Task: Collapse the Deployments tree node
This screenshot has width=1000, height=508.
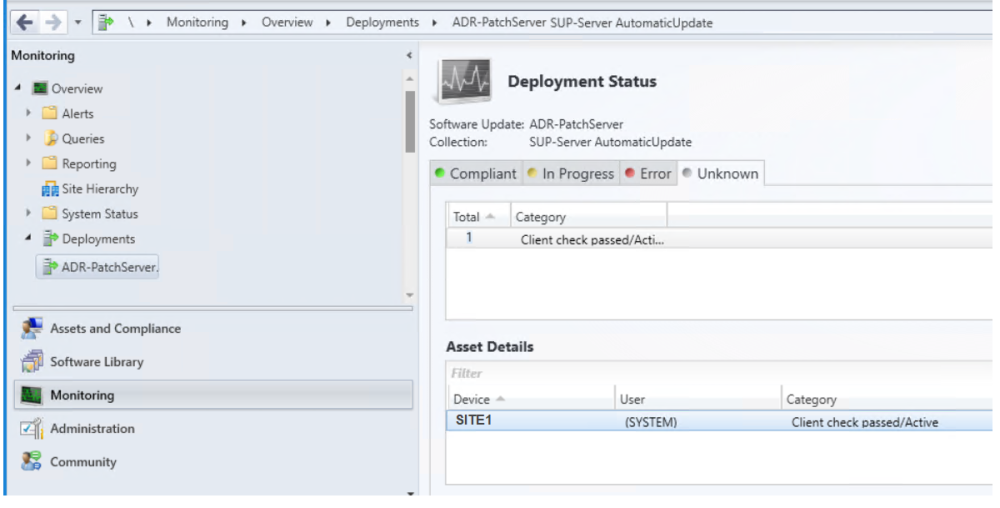Action: coord(30,239)
